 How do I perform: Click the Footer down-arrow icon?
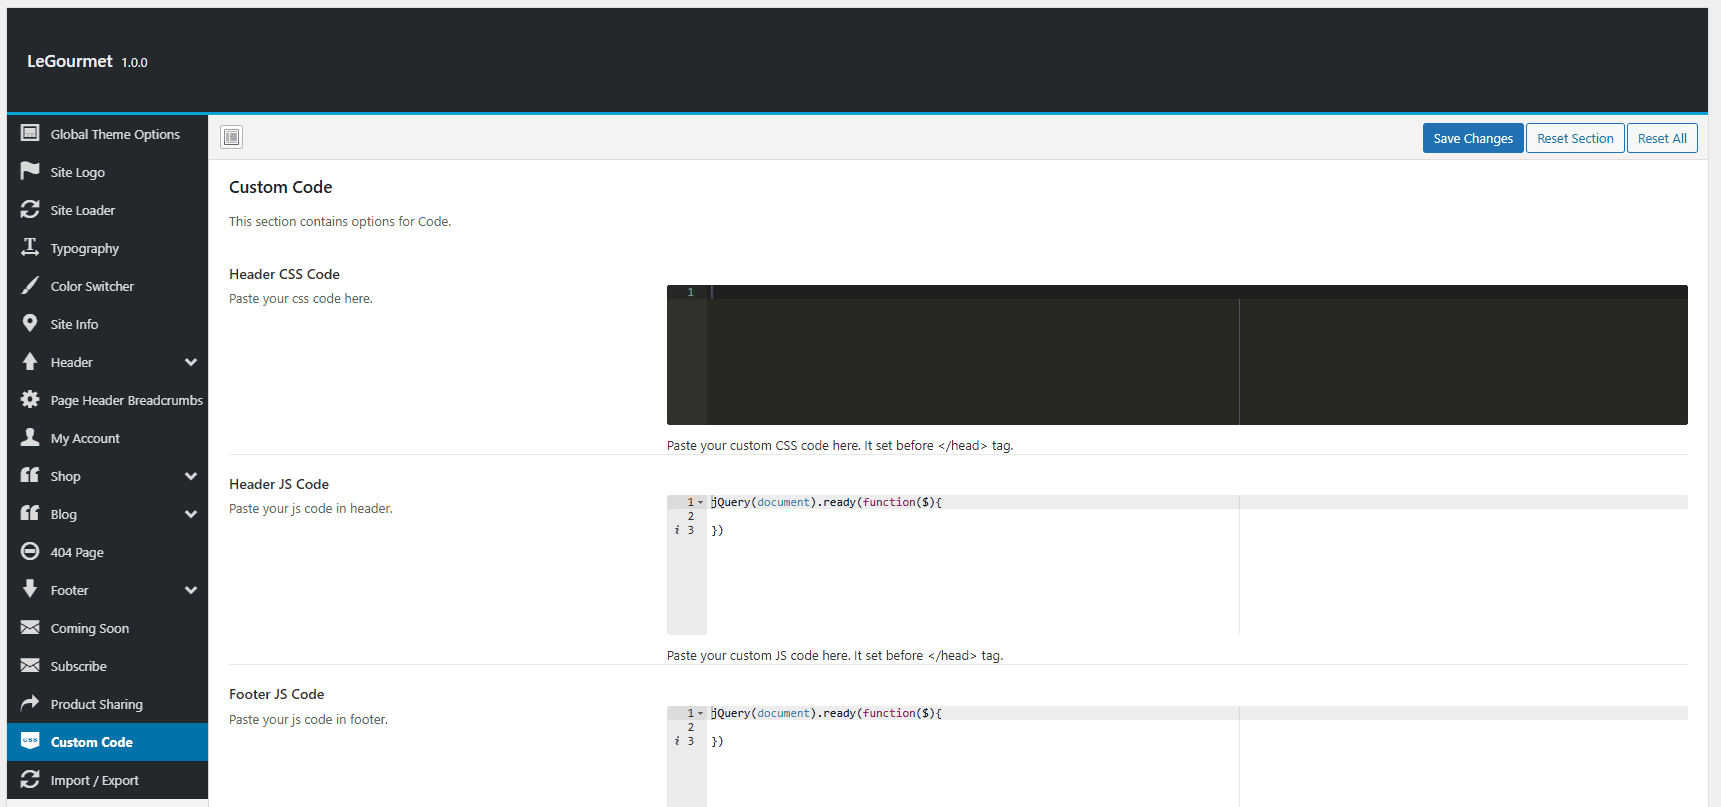[30, 589]
